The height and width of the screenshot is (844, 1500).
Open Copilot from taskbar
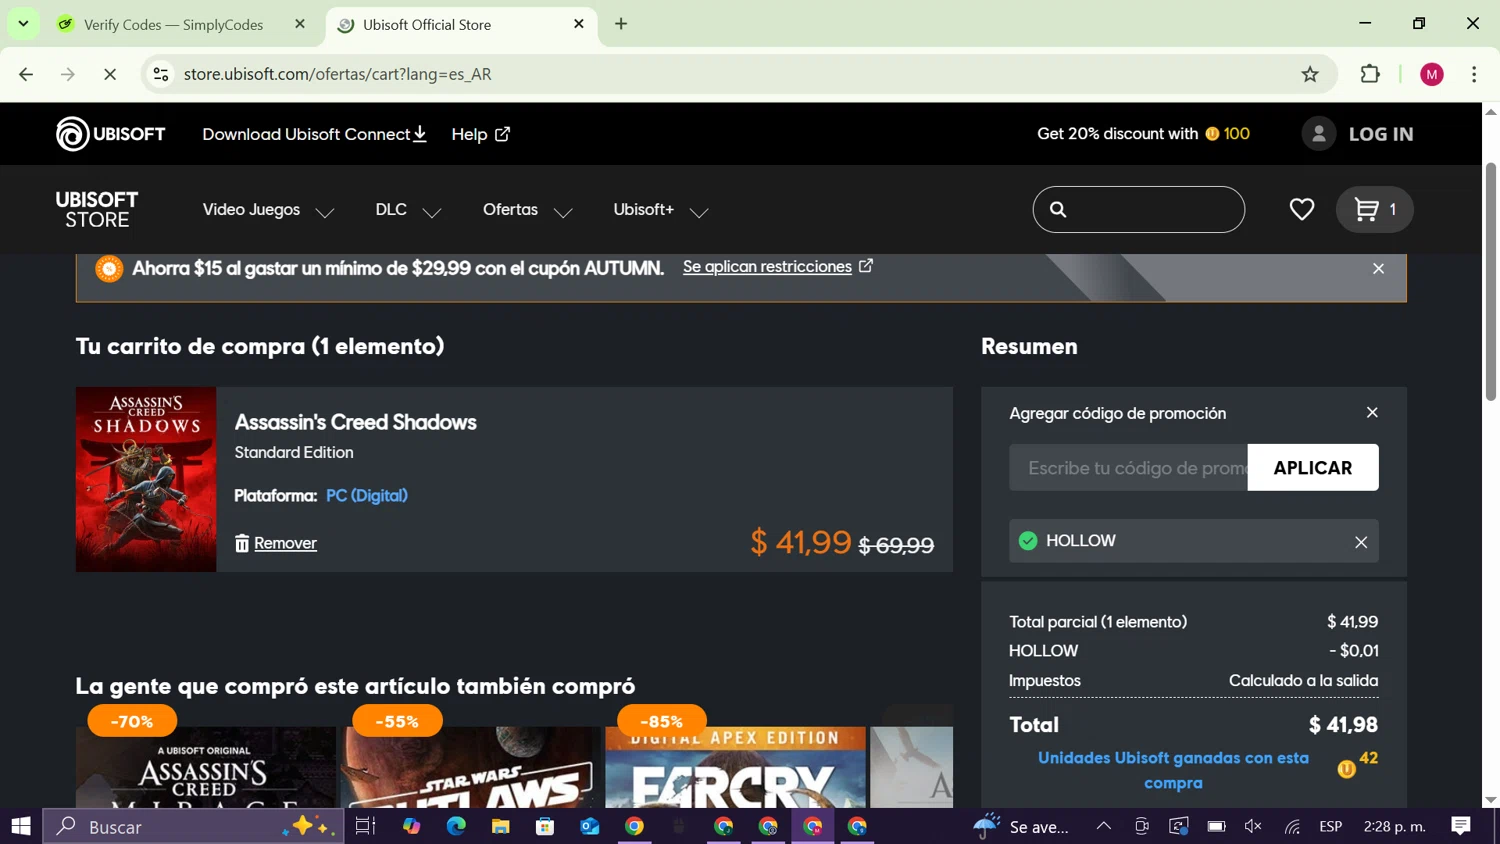coord(411,826)
